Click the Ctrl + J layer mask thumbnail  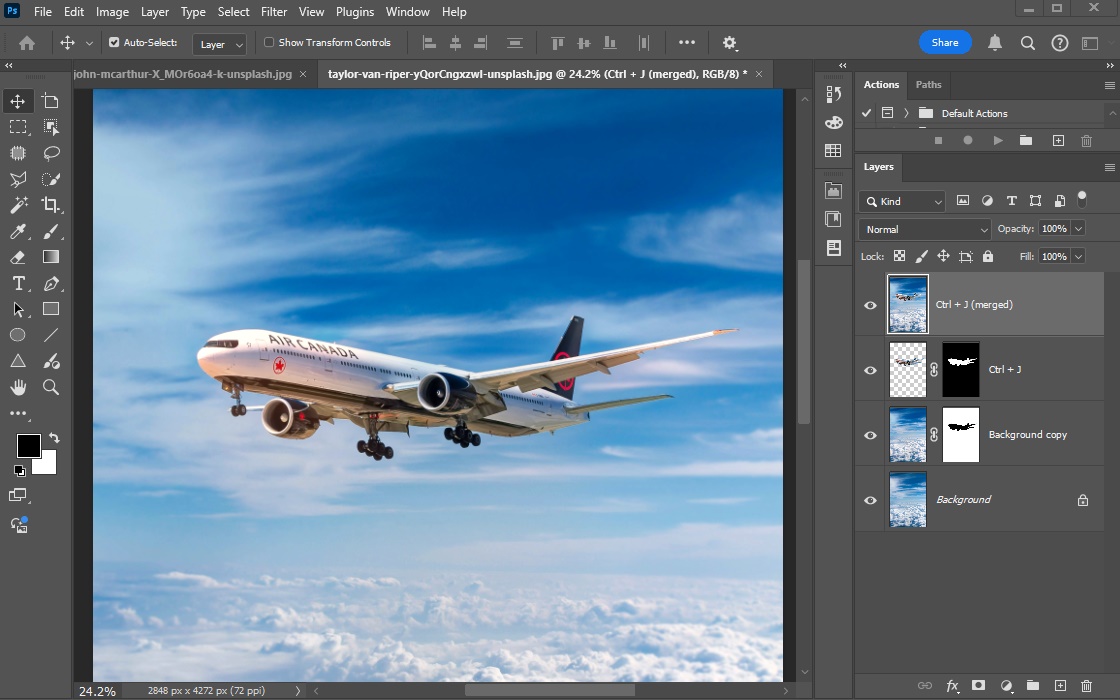coord(961,369)
